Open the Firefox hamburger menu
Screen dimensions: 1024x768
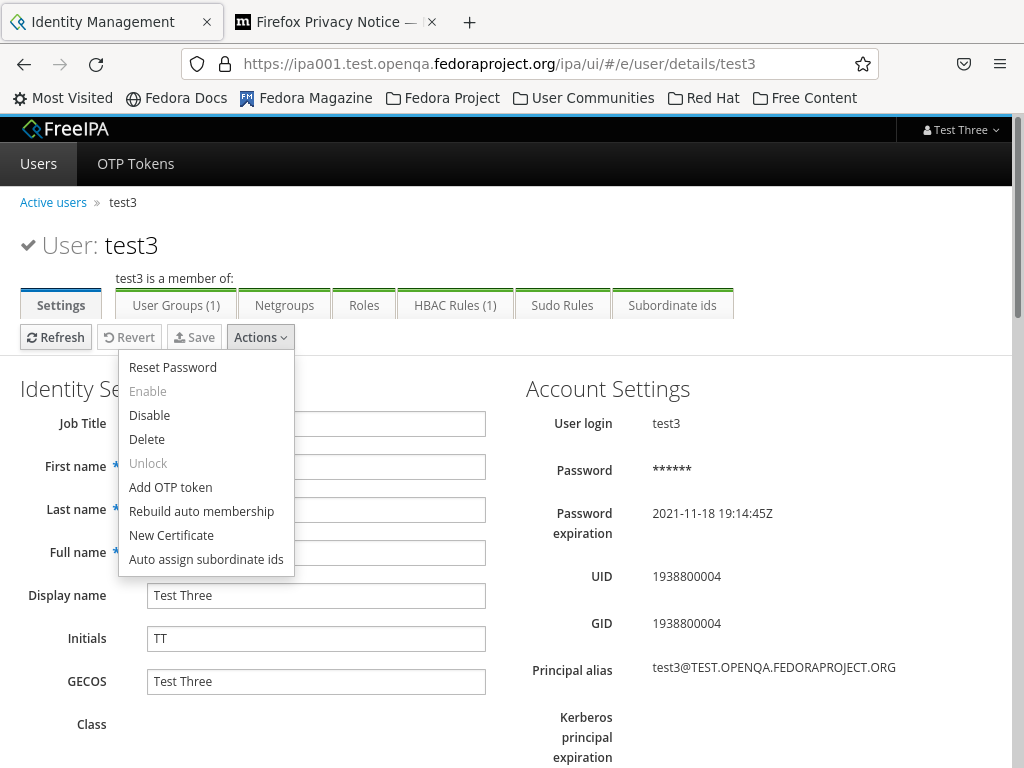[1000, 64]
